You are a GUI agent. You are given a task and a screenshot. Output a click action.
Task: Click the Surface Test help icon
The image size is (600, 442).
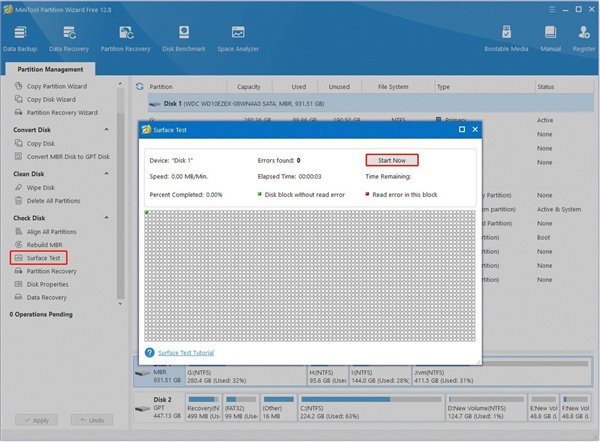[x=150, y=352]
